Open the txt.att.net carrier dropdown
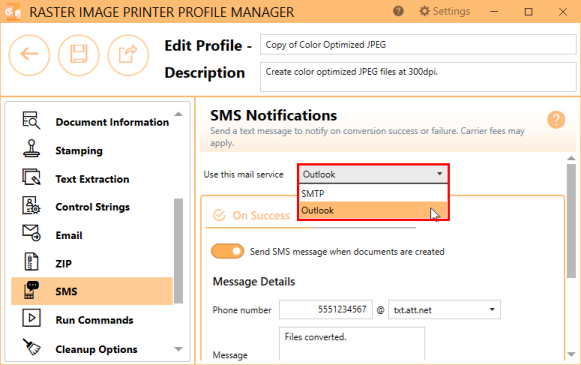This screenshot has height=365, width=581. (x=444, y=310)
